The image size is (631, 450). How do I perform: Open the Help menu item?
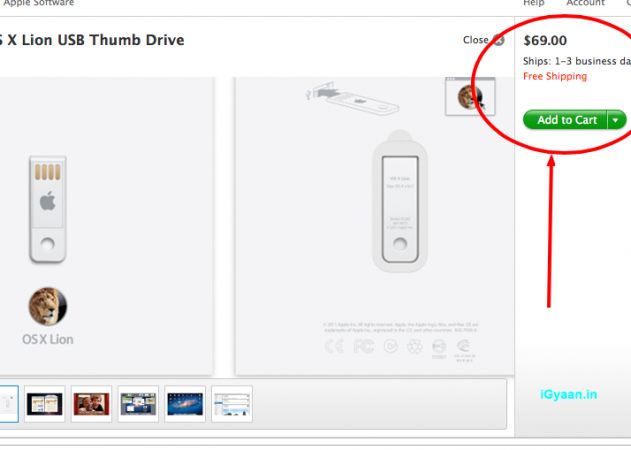(x=534, y=3)
